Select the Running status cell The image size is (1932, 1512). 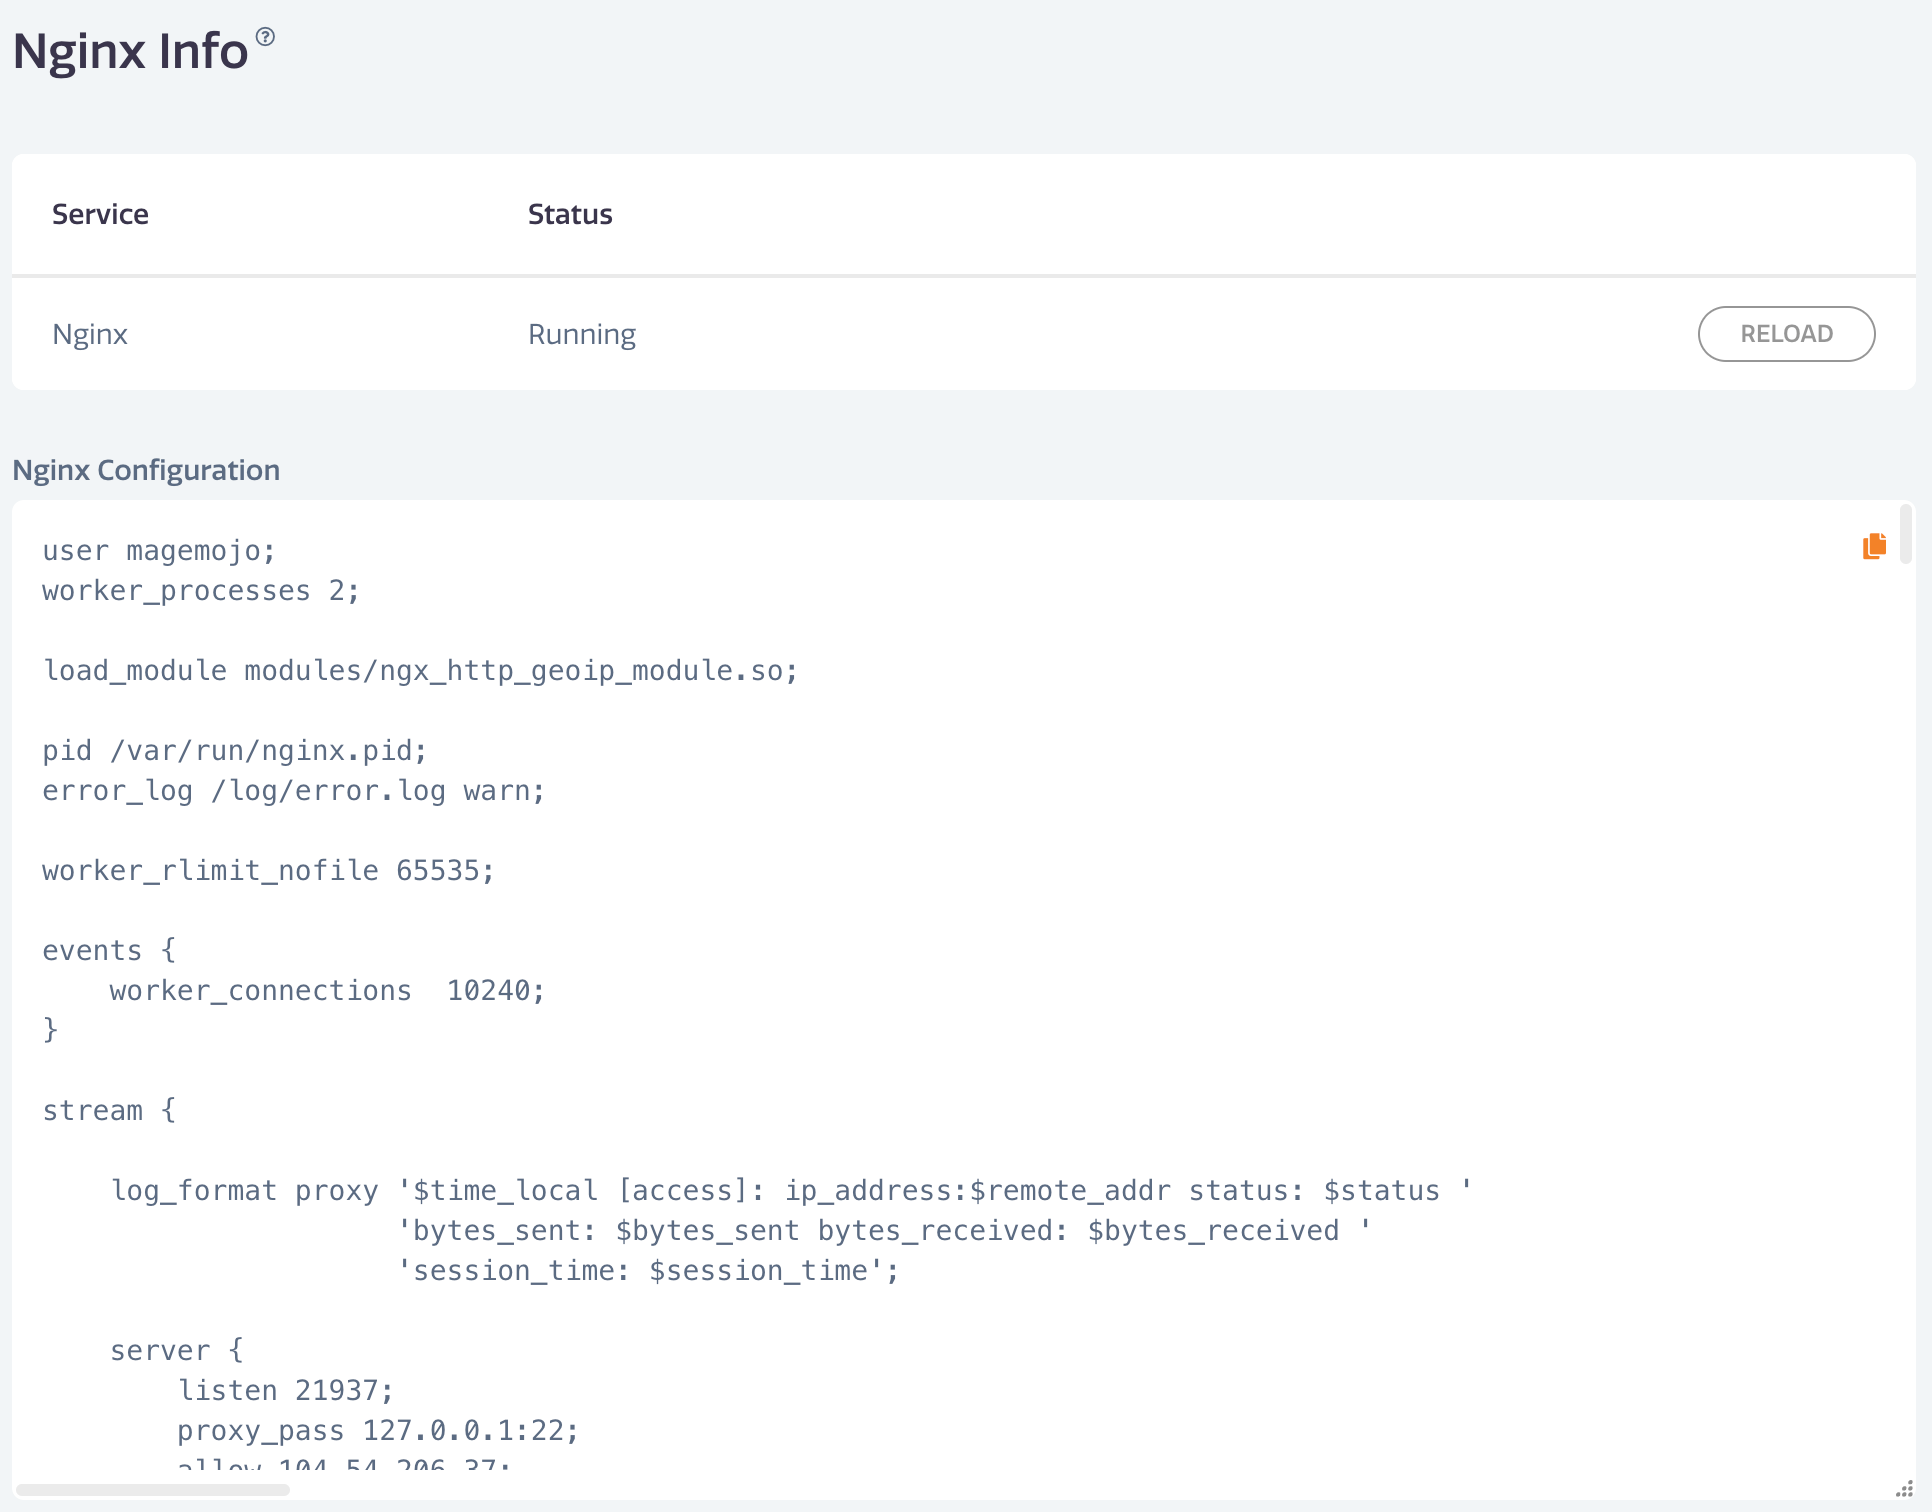(582, 334)
